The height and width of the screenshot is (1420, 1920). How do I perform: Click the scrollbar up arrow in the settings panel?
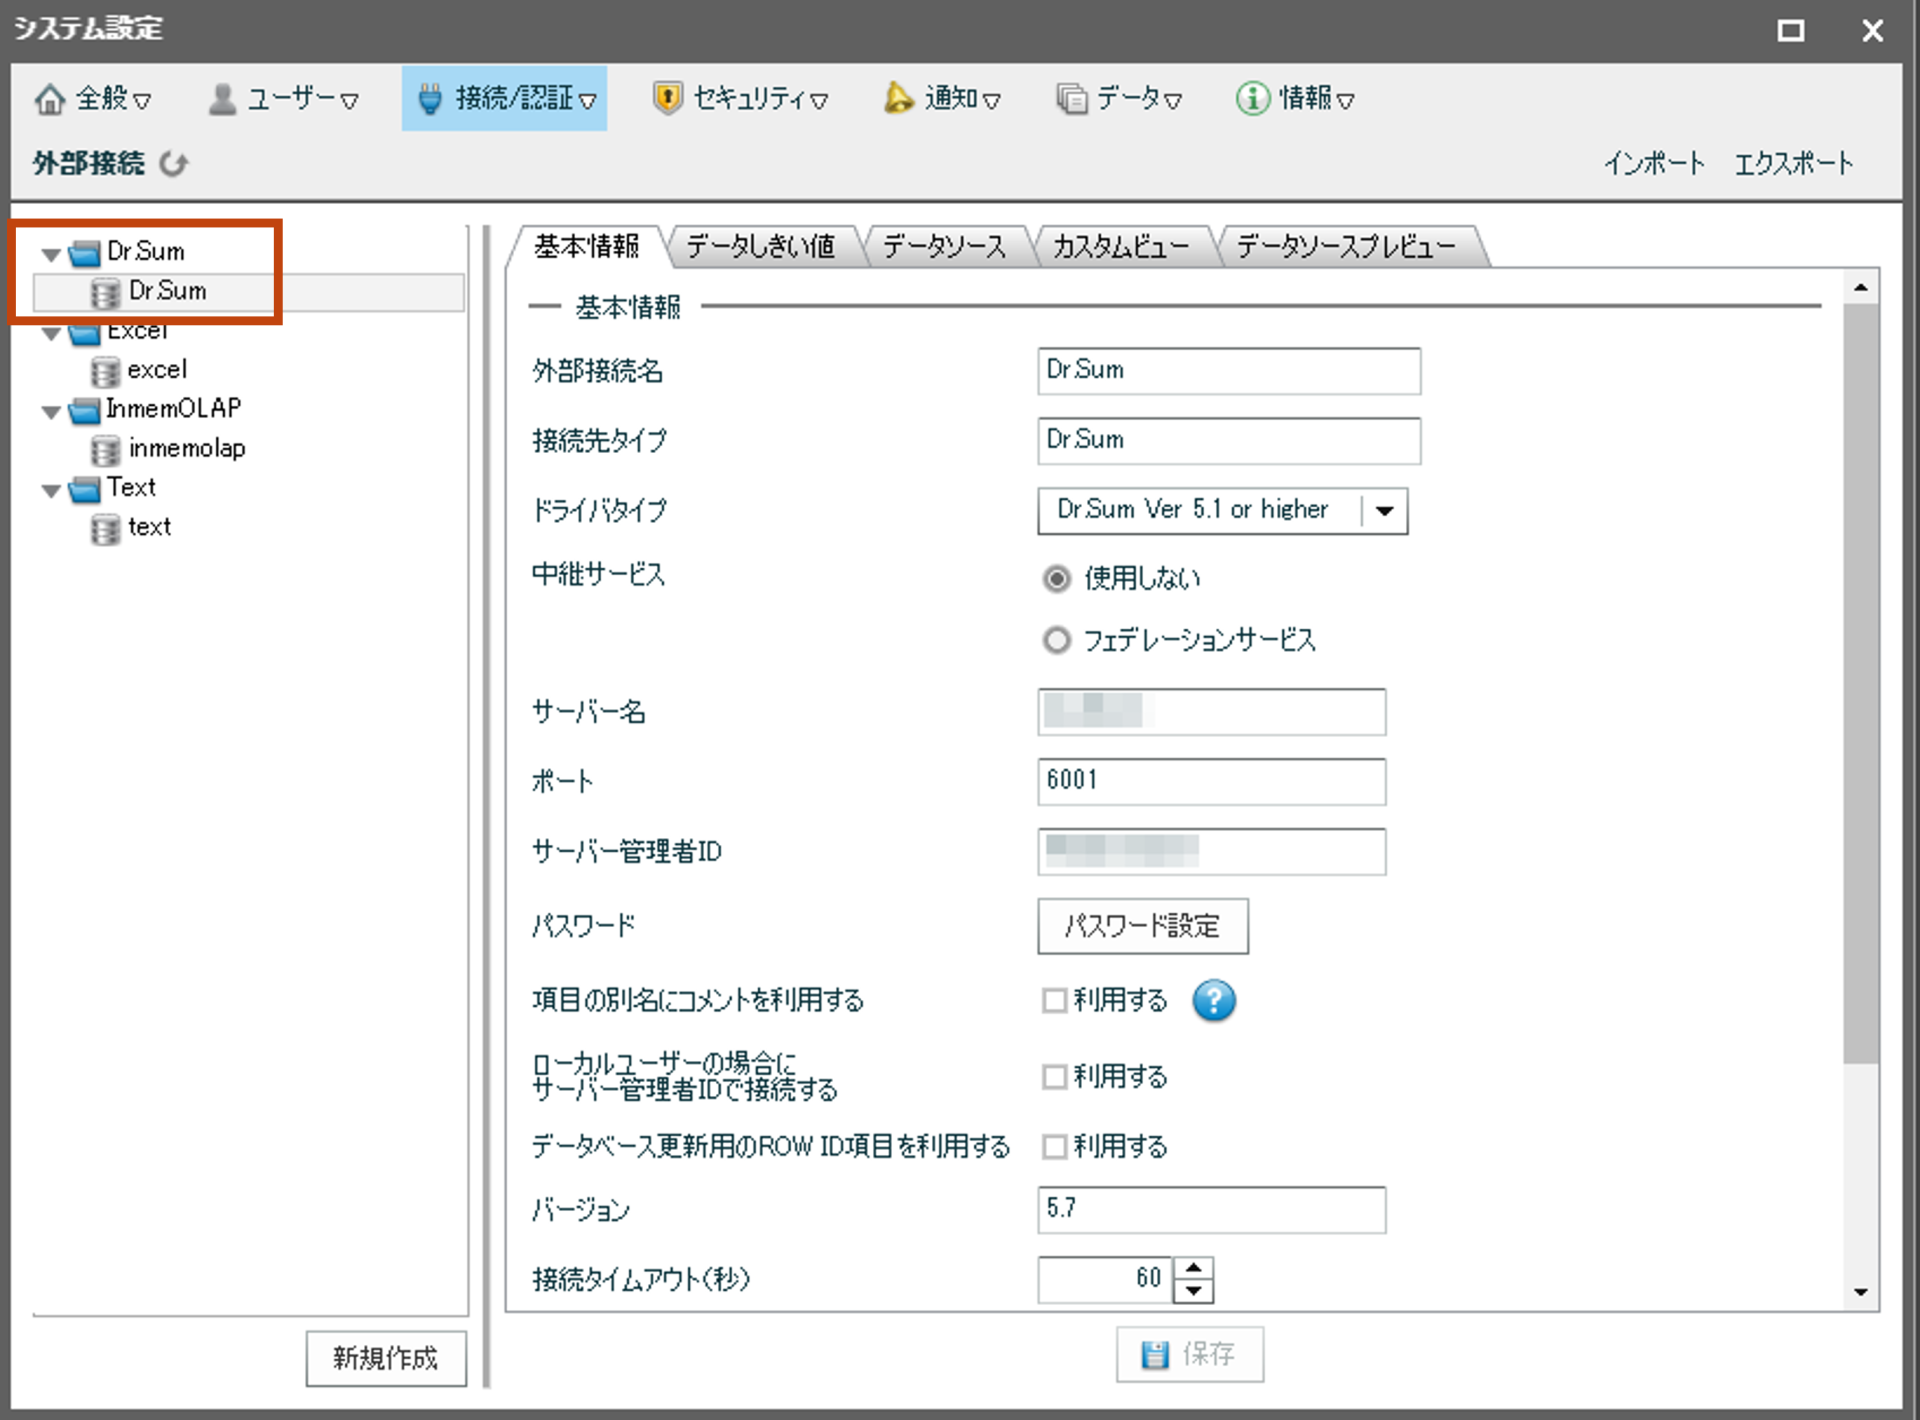1860,288
